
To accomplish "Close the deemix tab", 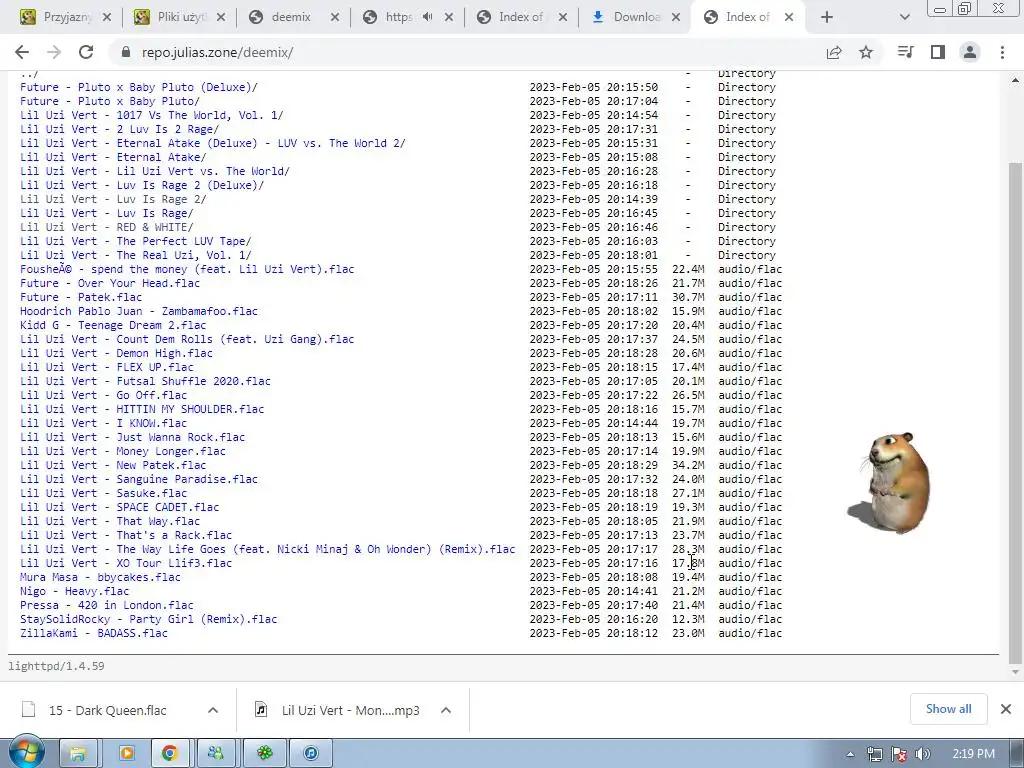I will (x=335, y=17).
